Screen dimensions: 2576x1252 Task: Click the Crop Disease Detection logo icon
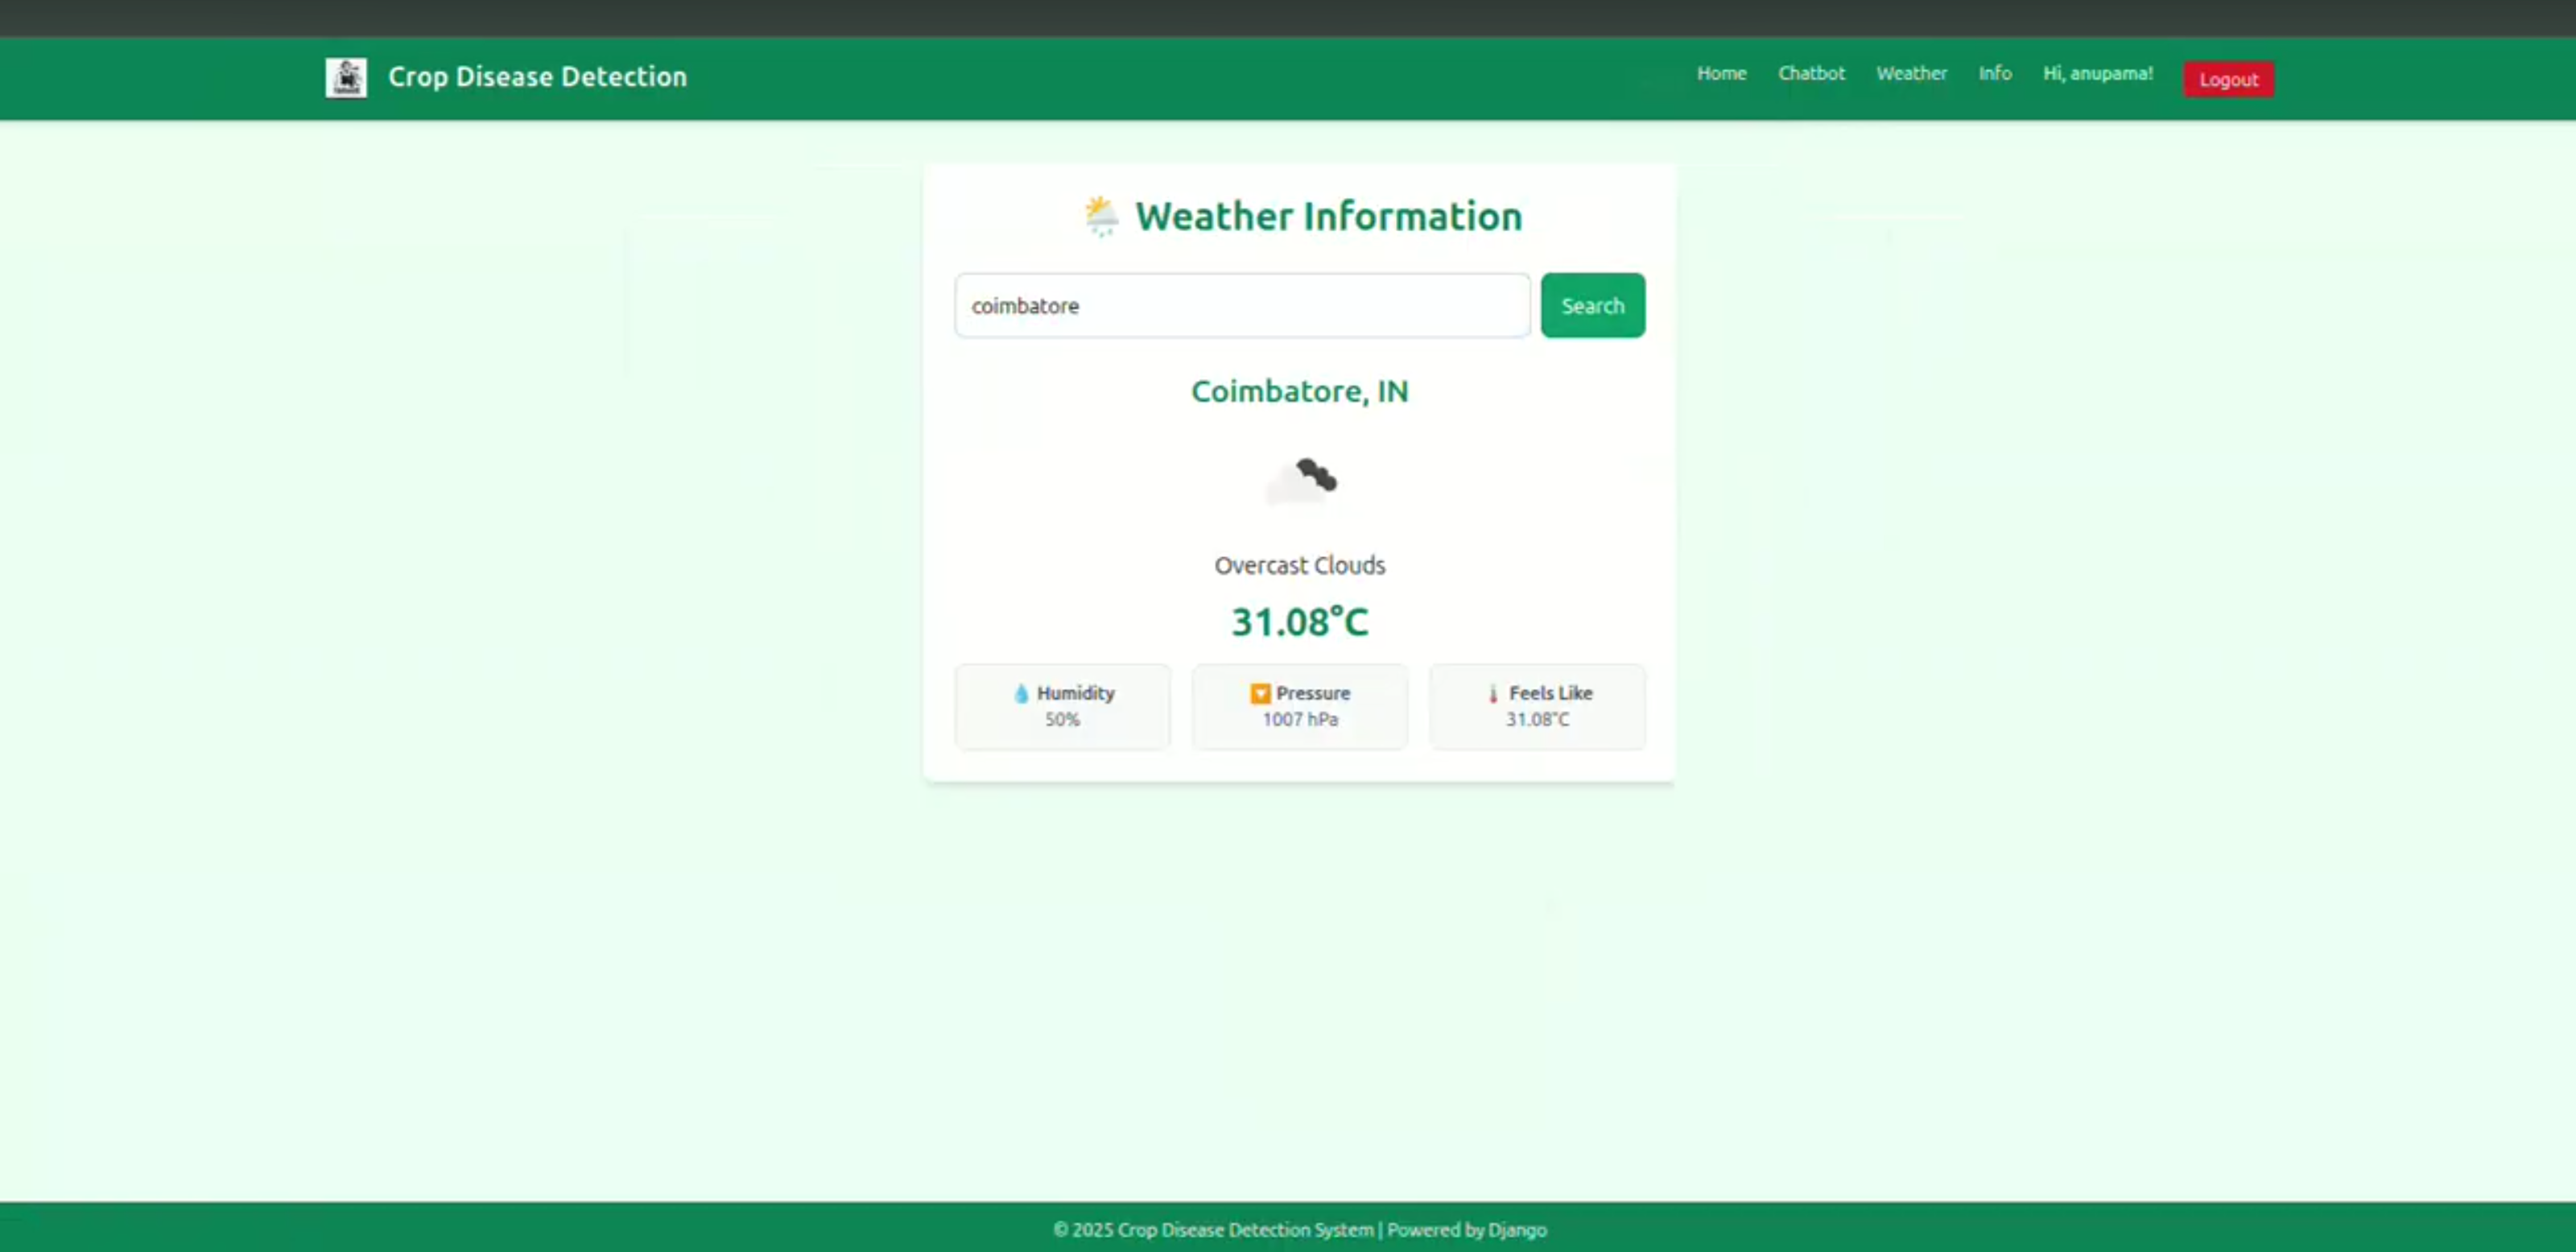pos(346,77)
